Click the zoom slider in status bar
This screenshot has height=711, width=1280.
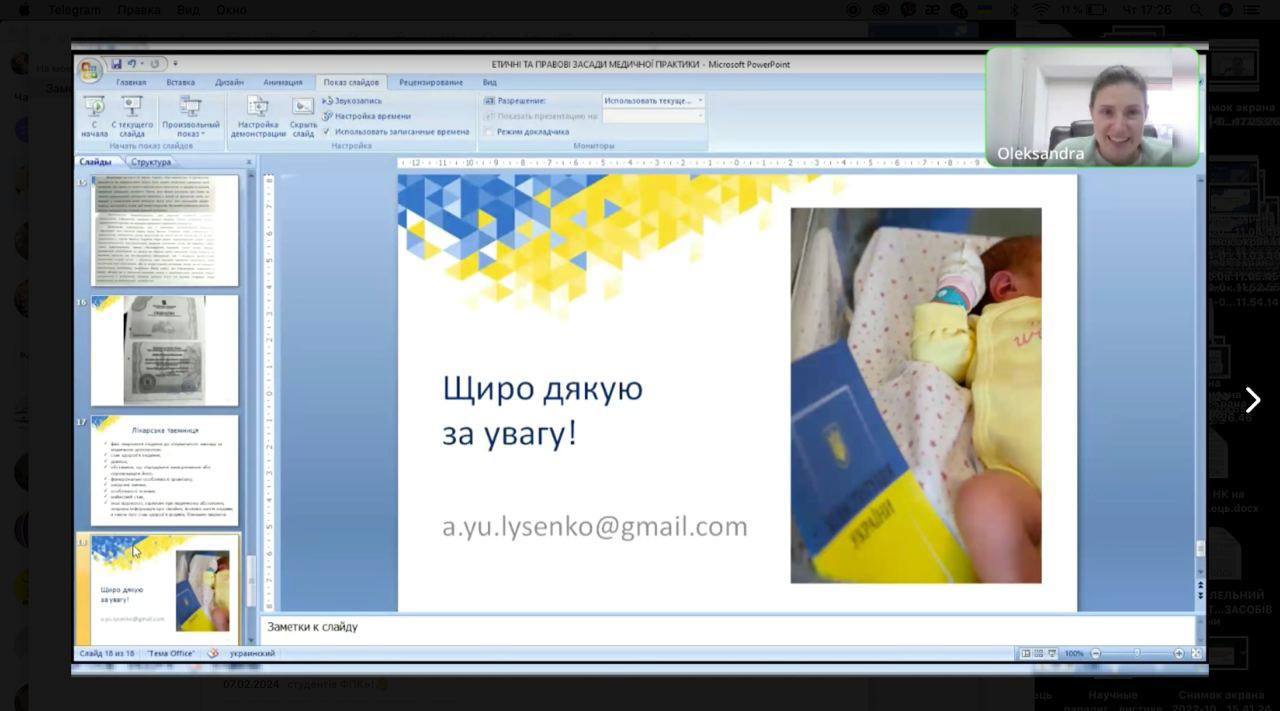click(1137, 653)
